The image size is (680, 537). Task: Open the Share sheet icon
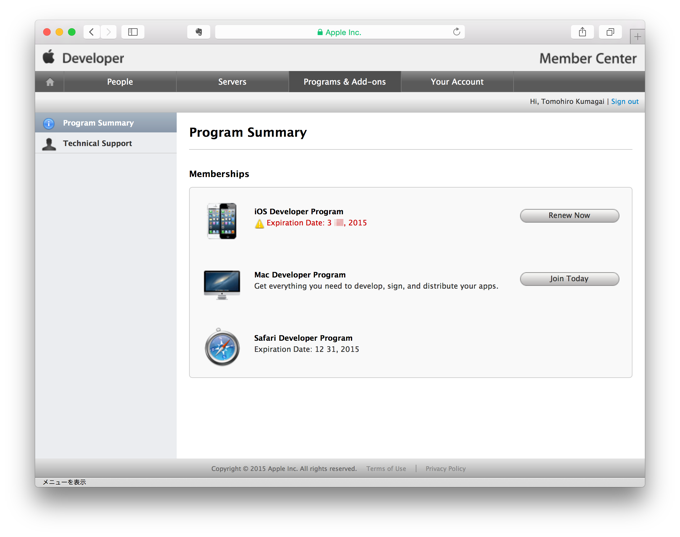[x=582, y=32]
